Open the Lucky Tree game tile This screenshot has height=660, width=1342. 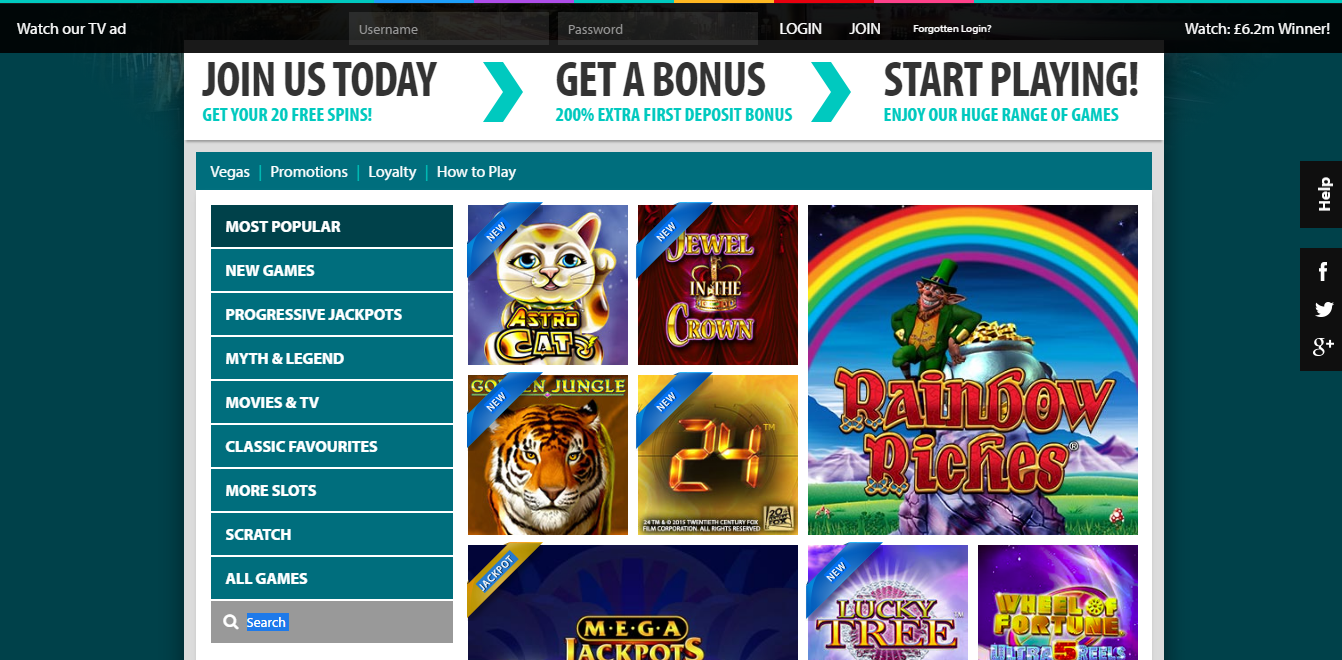888,602
